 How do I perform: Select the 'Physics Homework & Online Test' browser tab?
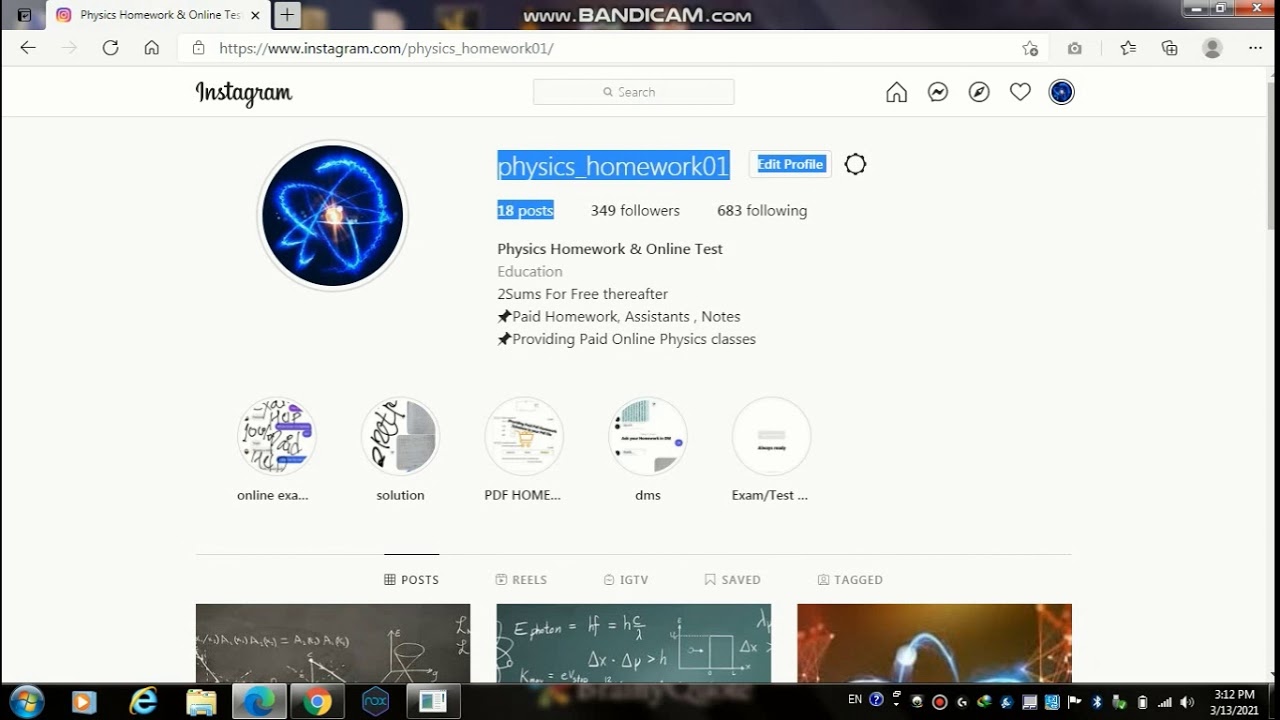pos(158,15)
